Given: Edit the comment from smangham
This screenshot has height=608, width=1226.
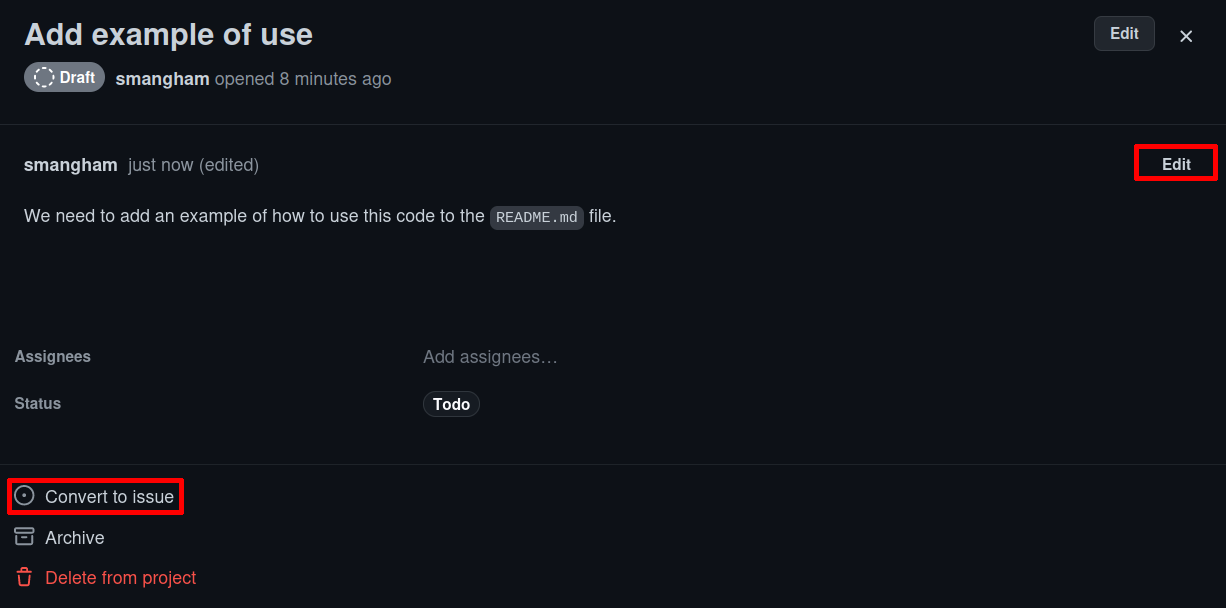Looking at the screenshot, I should 1175,163.
